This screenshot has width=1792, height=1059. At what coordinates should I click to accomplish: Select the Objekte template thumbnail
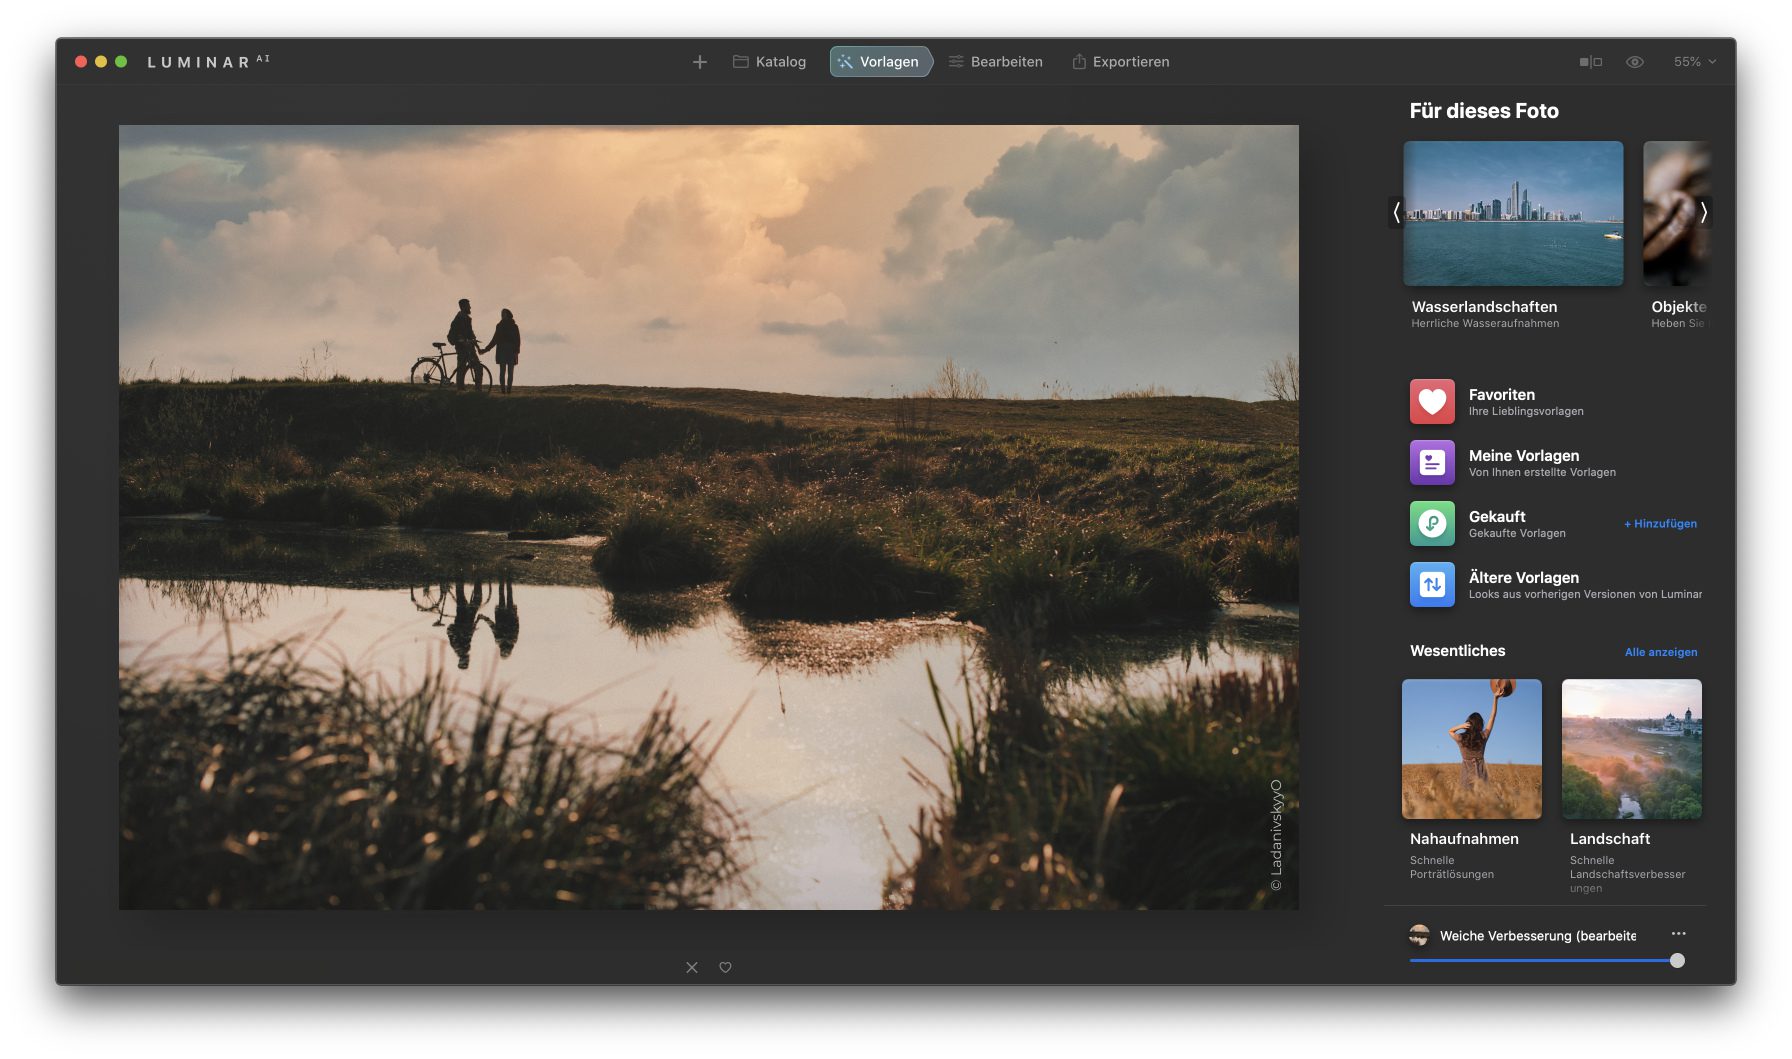[x=1676, y=213]
